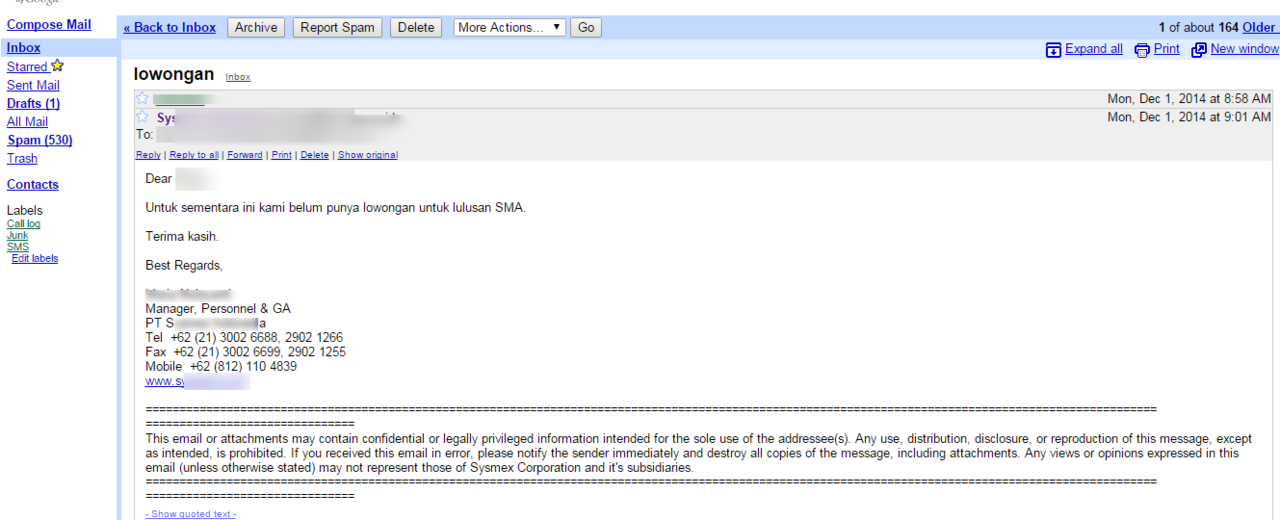Expand the first collapsed message header
This screenshot has height=520, width=1280.
[640, 99]
